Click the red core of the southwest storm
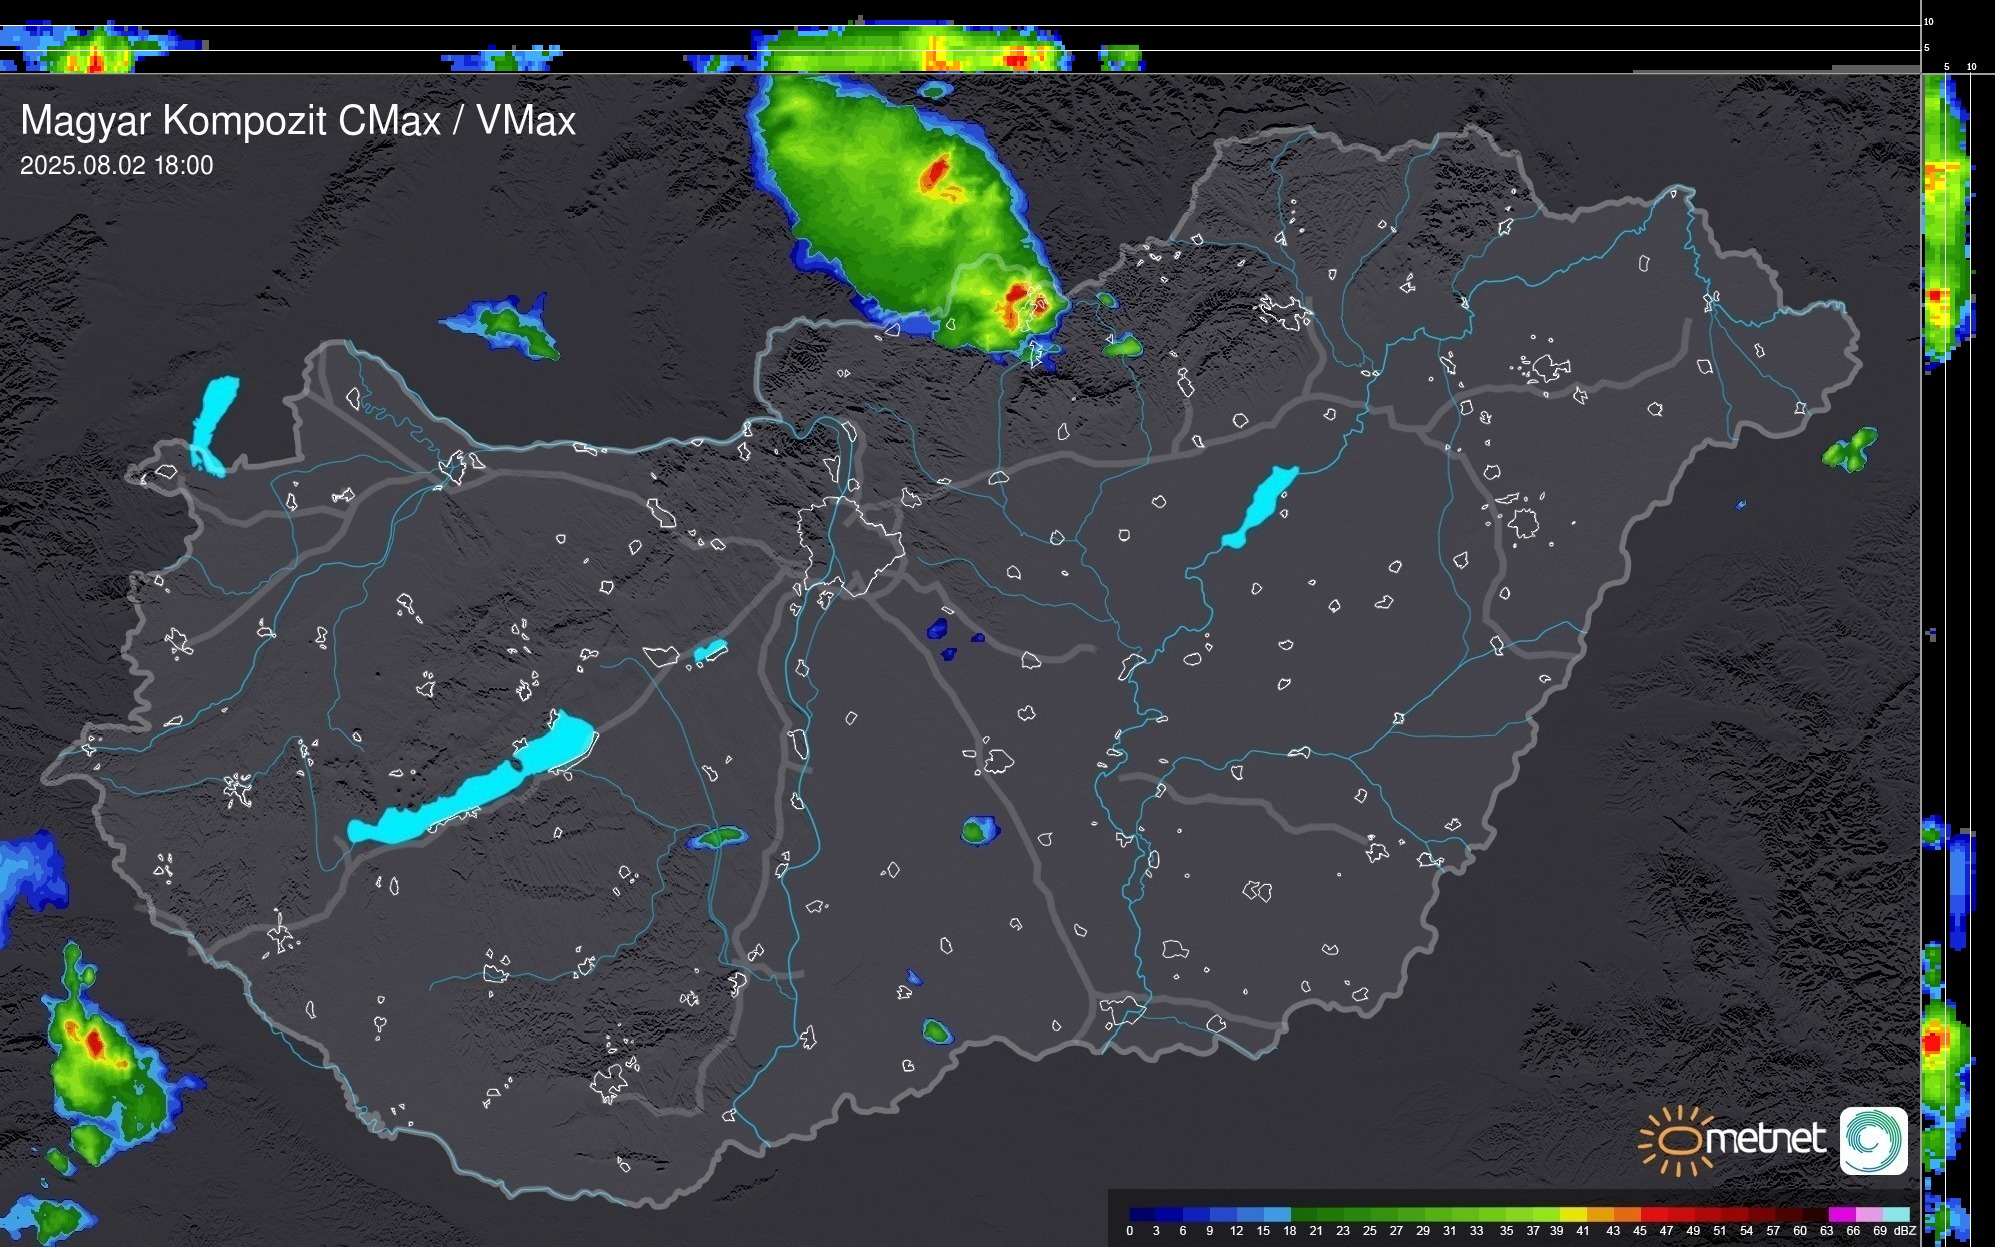The image size is (1995, 1247). 94,1043
